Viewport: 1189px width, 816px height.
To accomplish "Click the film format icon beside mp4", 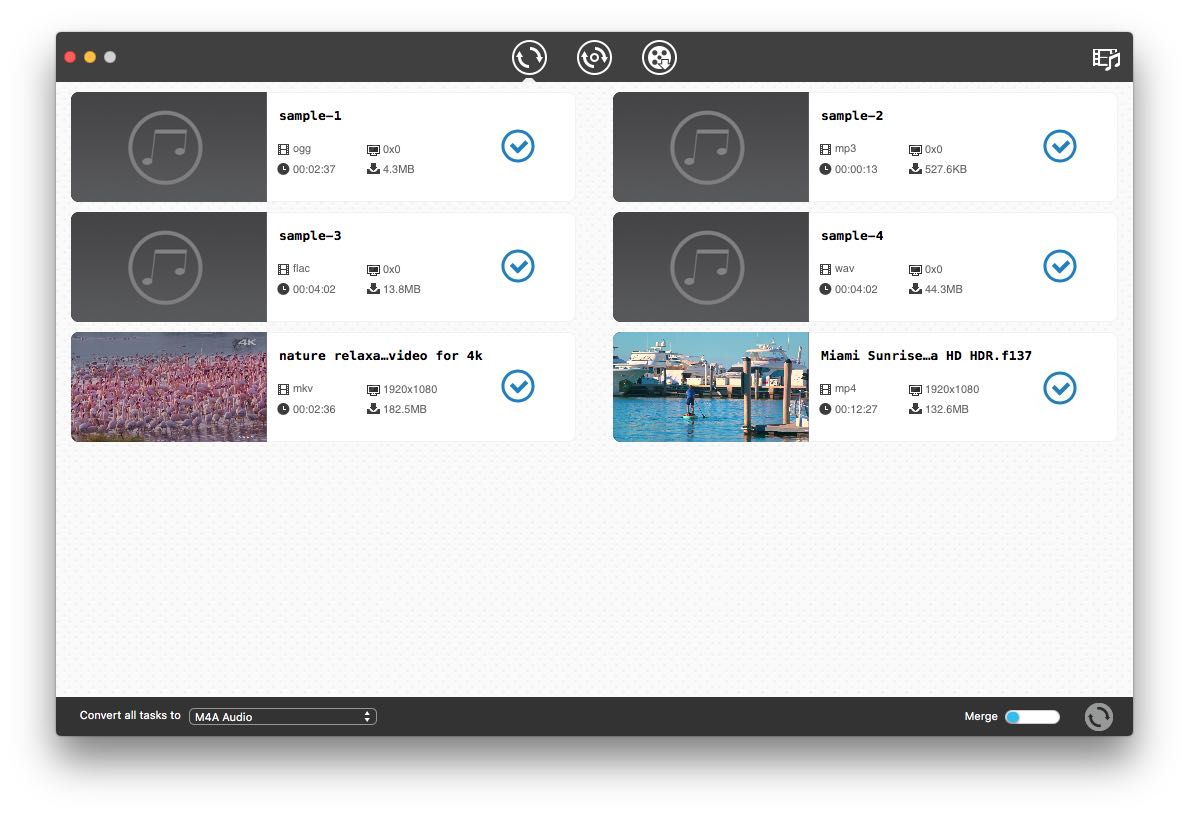I will 826,389.
